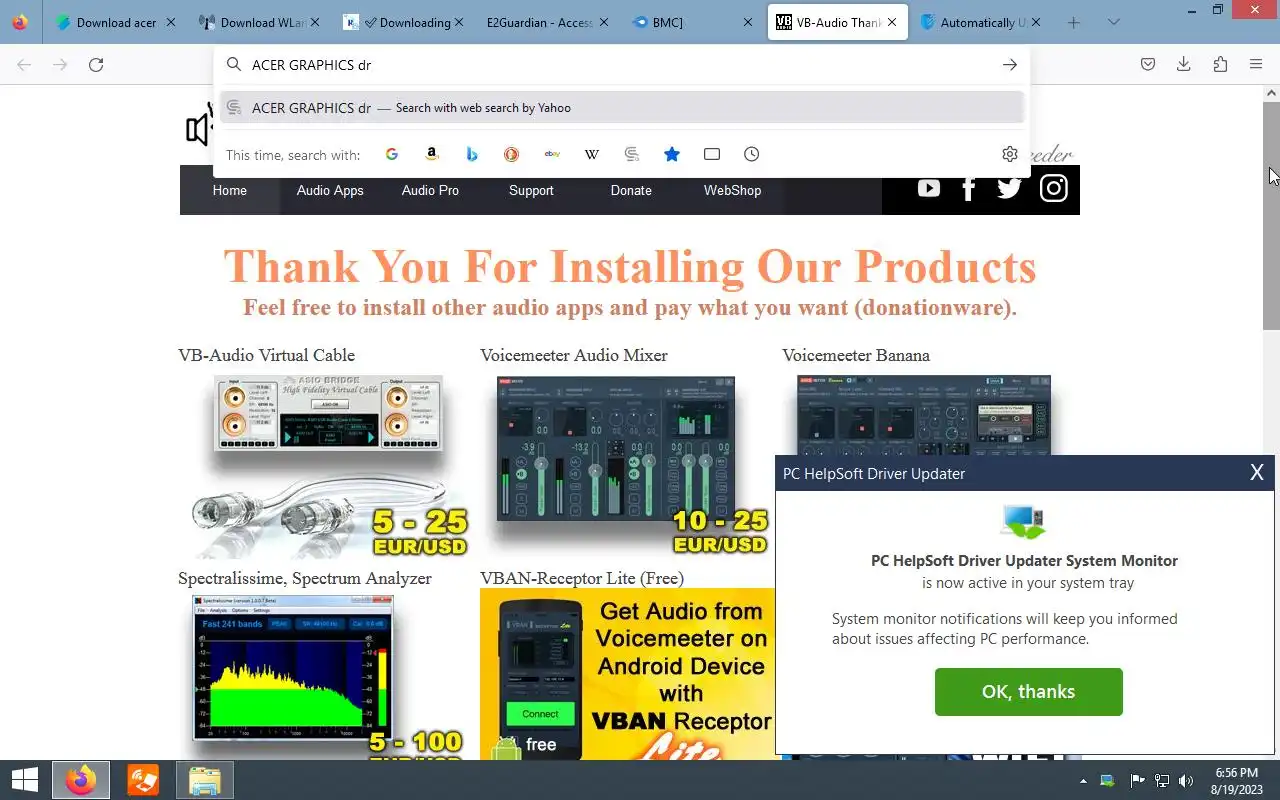Open the Support menu
Image resolution: width=1280 pixels, height=800 pixels.
coord(531,190)
